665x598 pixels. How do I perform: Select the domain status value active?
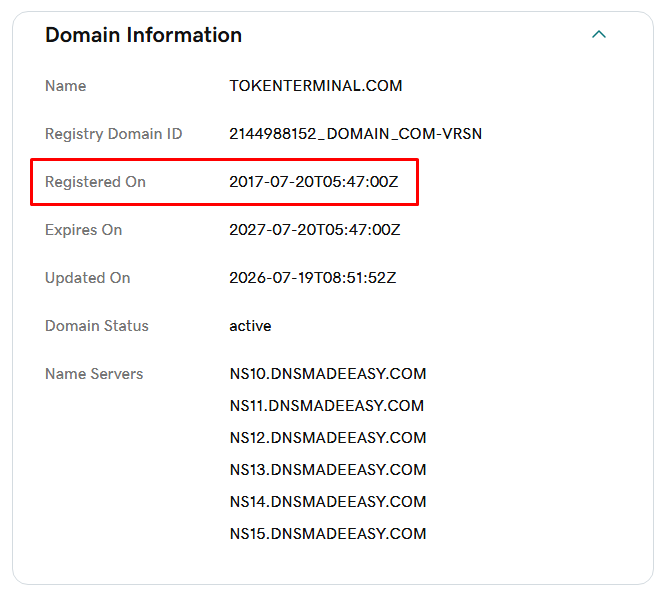coord(250,326)
